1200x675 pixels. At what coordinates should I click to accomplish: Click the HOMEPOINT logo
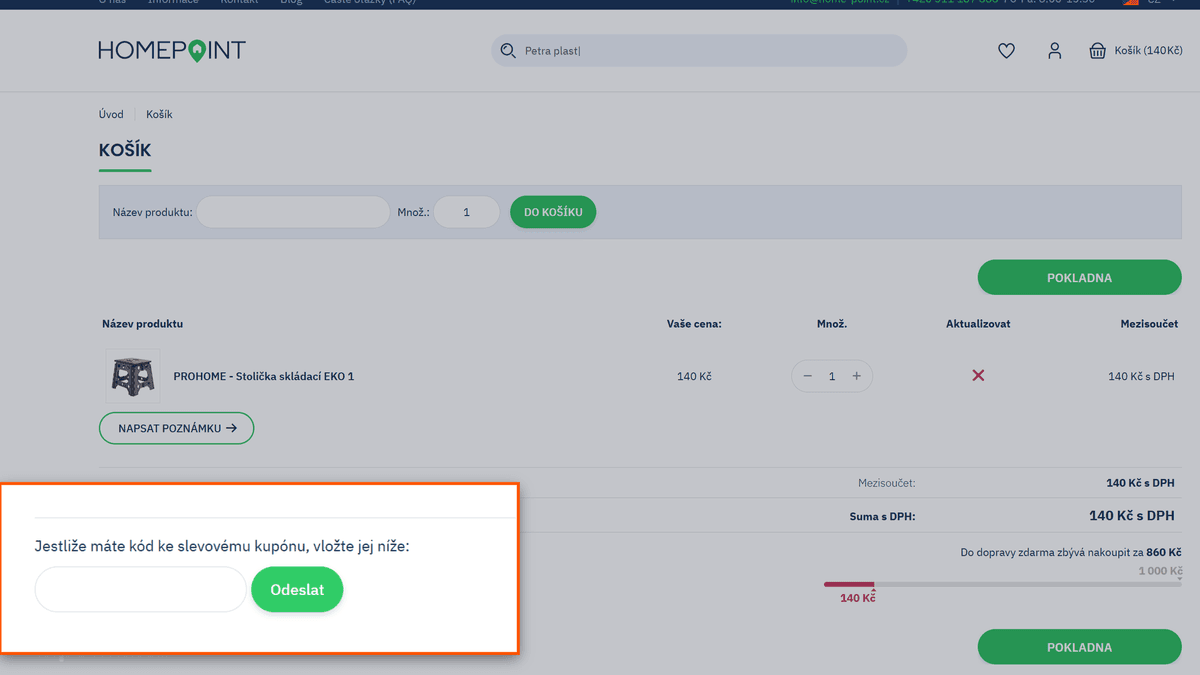pos(172,50)
